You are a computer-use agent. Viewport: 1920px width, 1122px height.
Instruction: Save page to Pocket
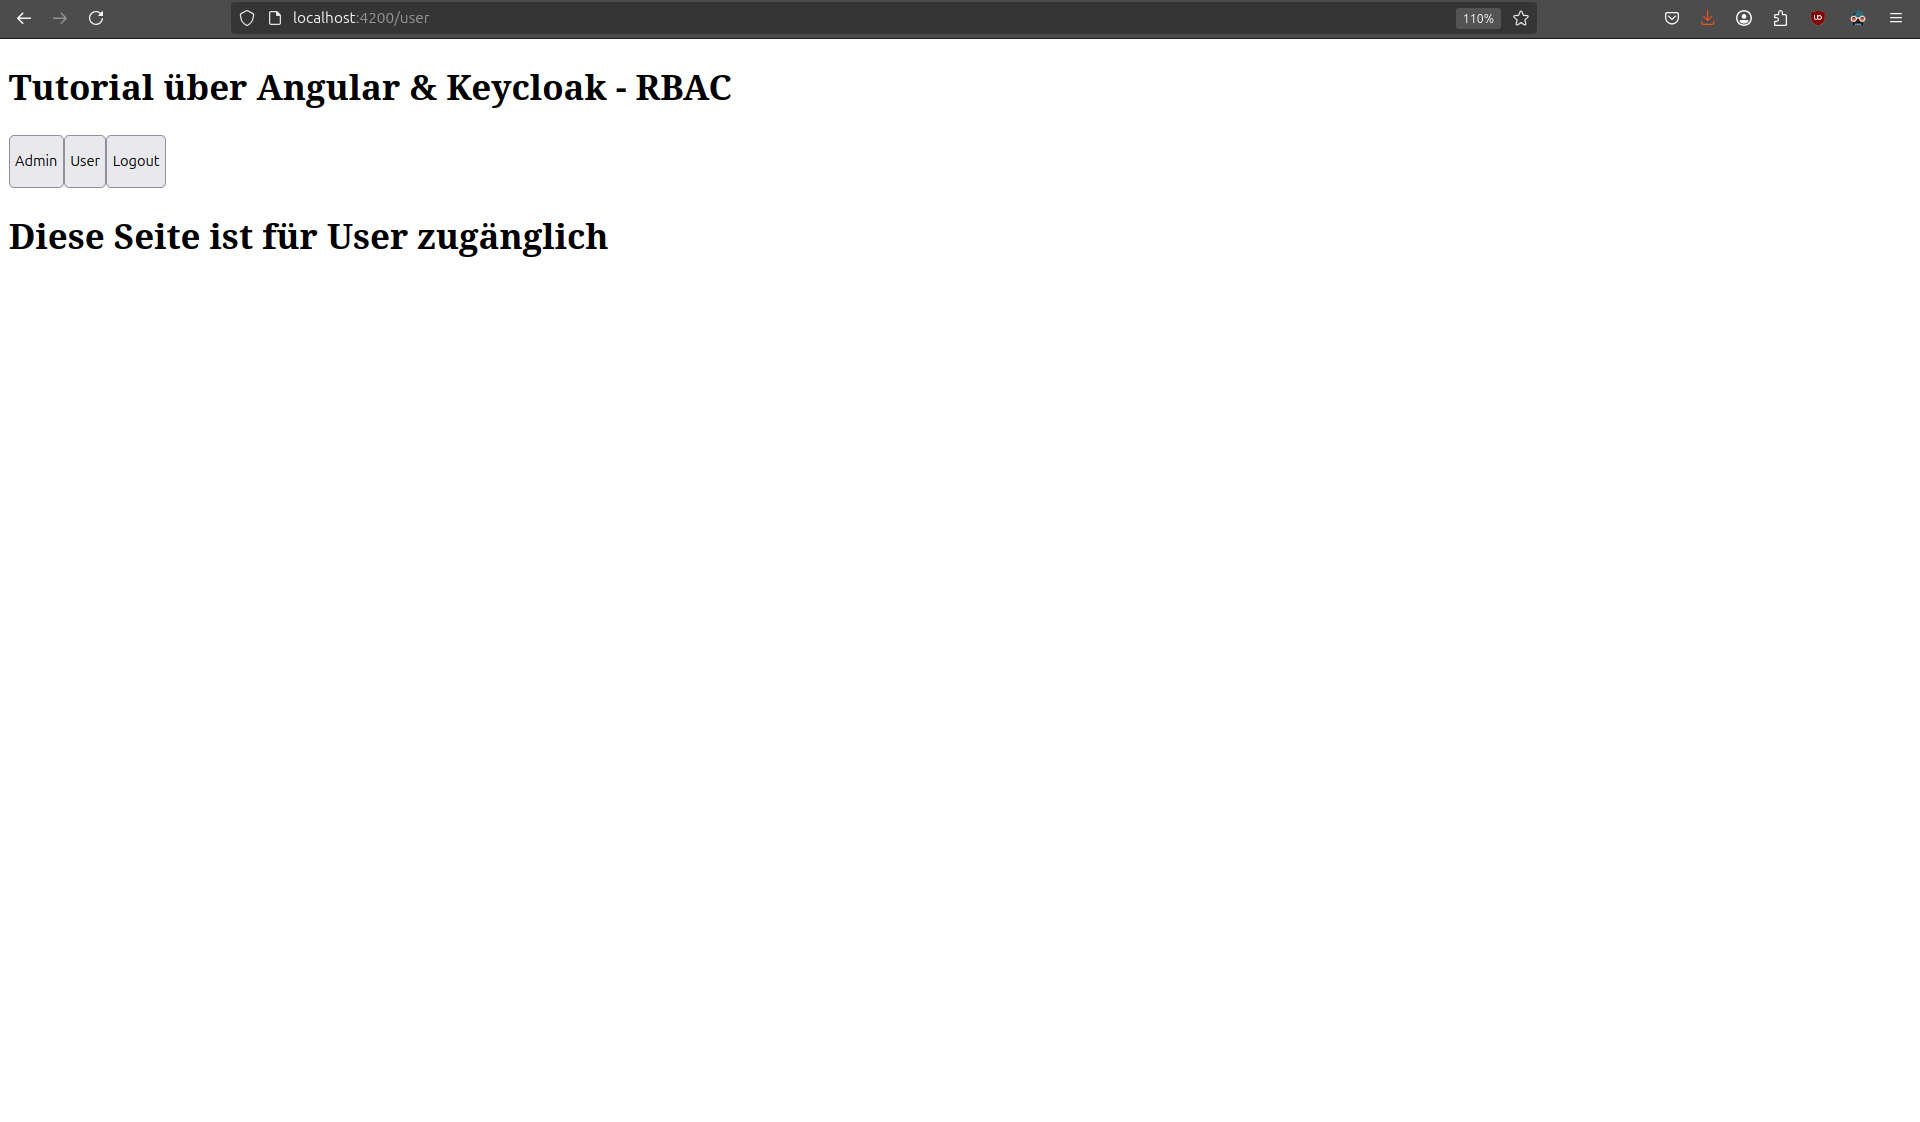tap(1672, 18)
